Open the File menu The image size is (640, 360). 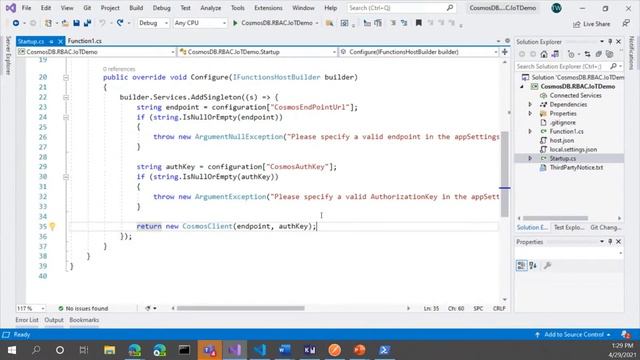pyautogui.click(x=26, y=8)
